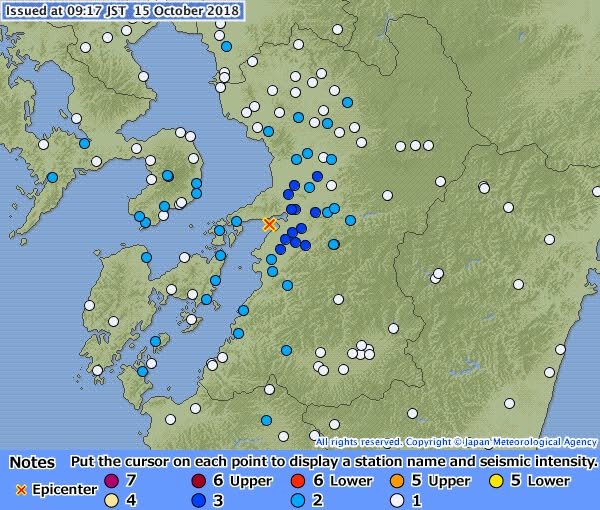This screenshot has width=600, height=510.
Task: Click the dark blue intensity 3 legend circle
Action: click(x=200, y=499)
